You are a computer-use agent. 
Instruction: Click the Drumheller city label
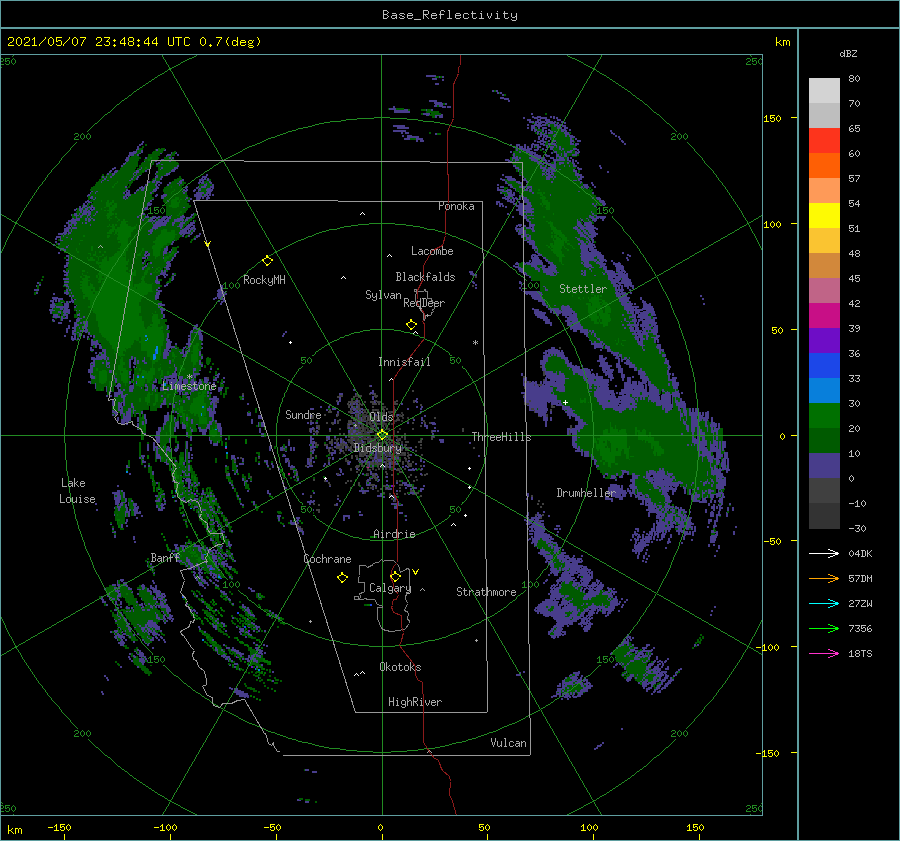586,493
